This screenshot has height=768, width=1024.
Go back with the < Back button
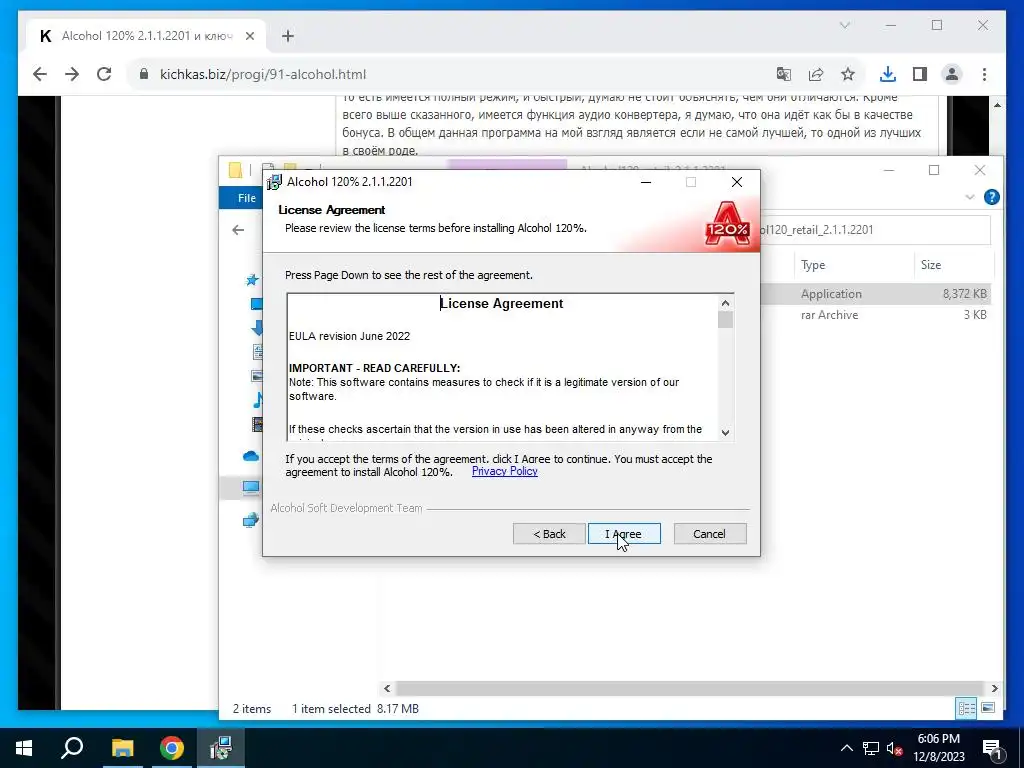tap(549, 534)
